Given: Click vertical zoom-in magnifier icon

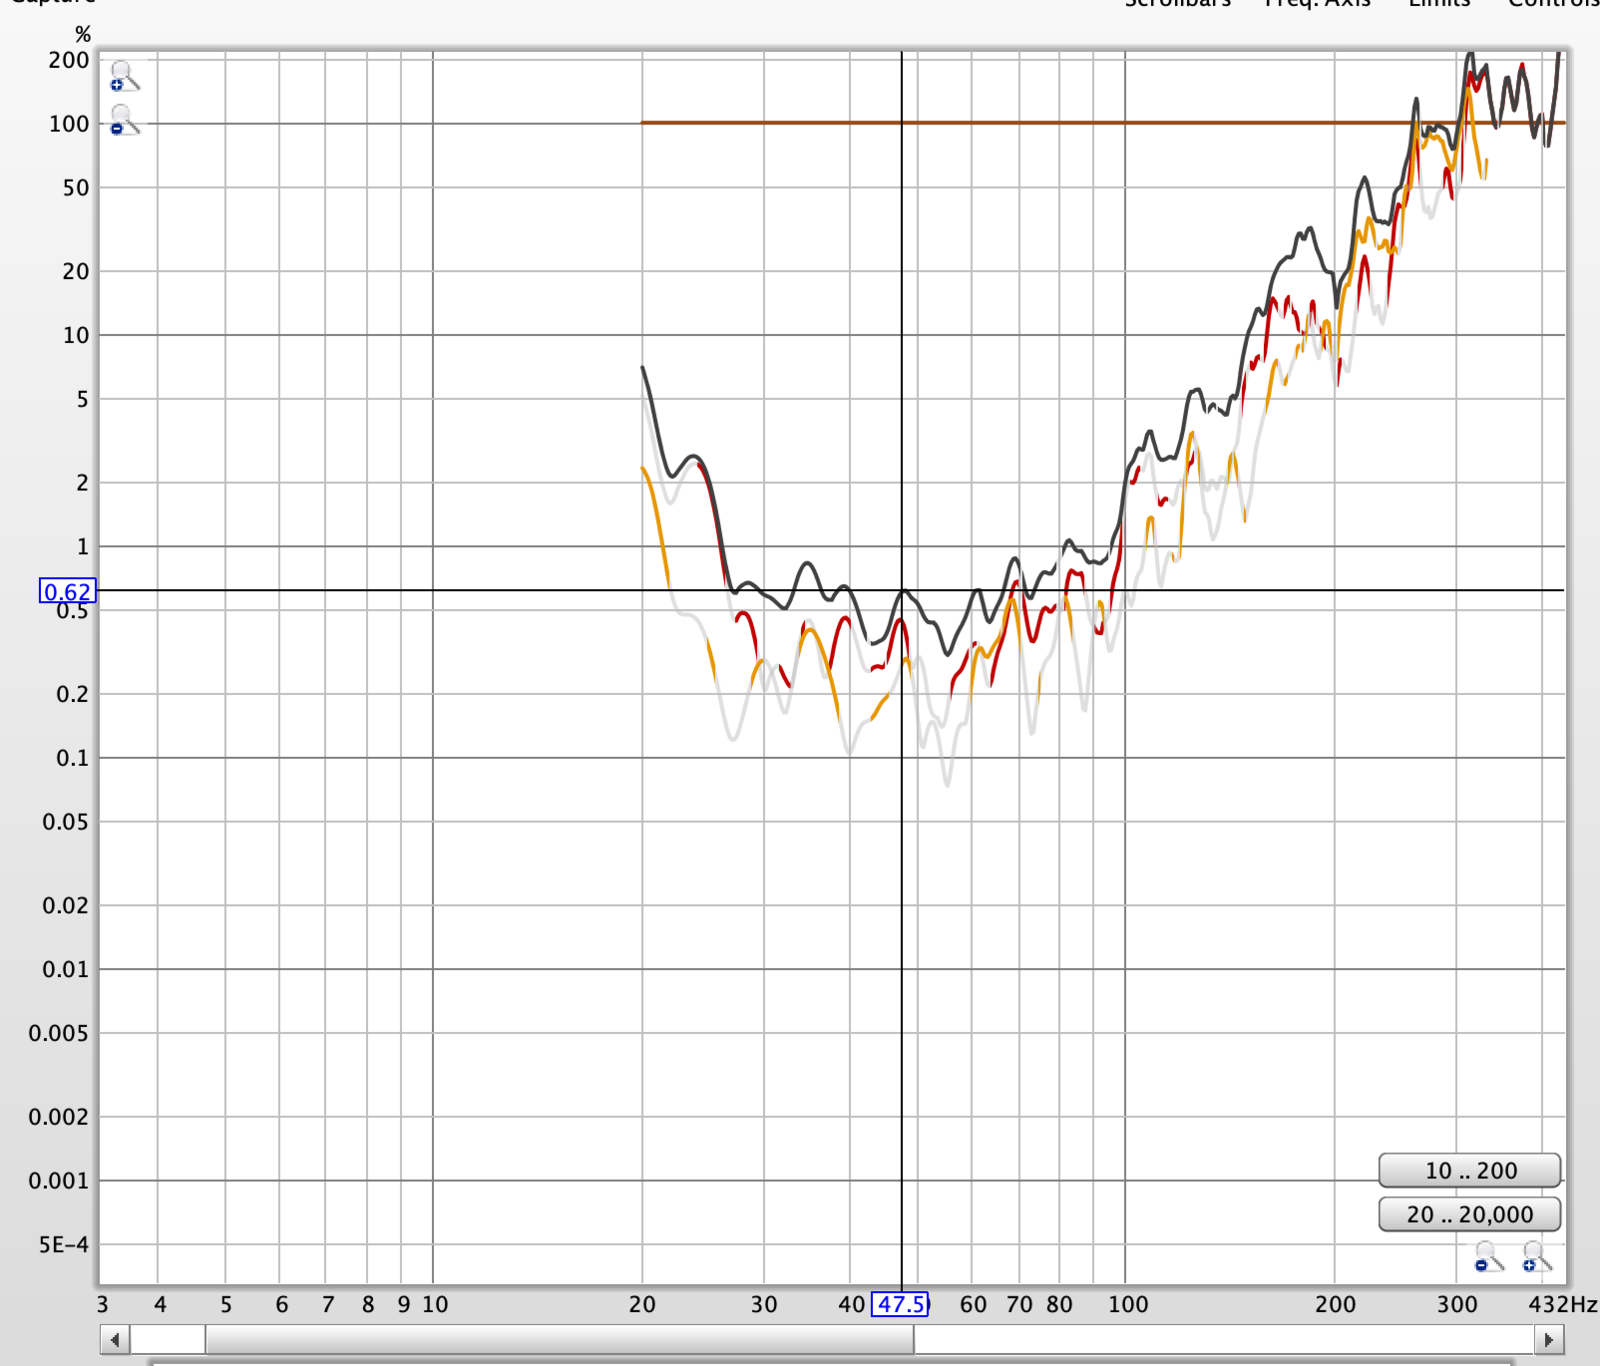Looking at the screenshot, I should click(124, 76).
